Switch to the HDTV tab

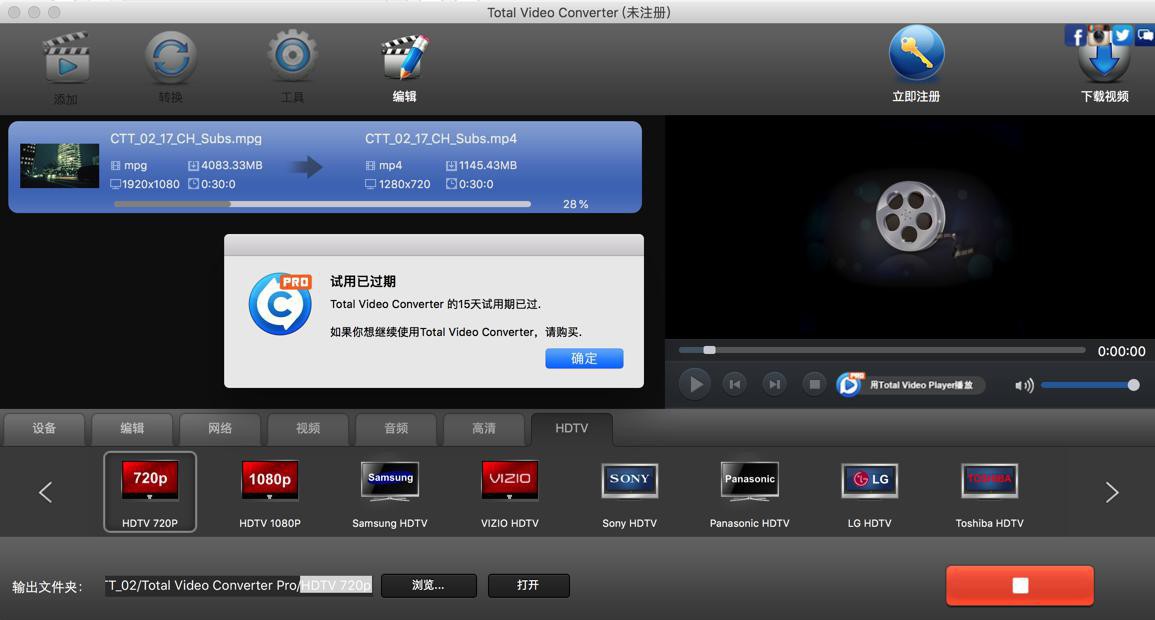(x=572, y=429)
